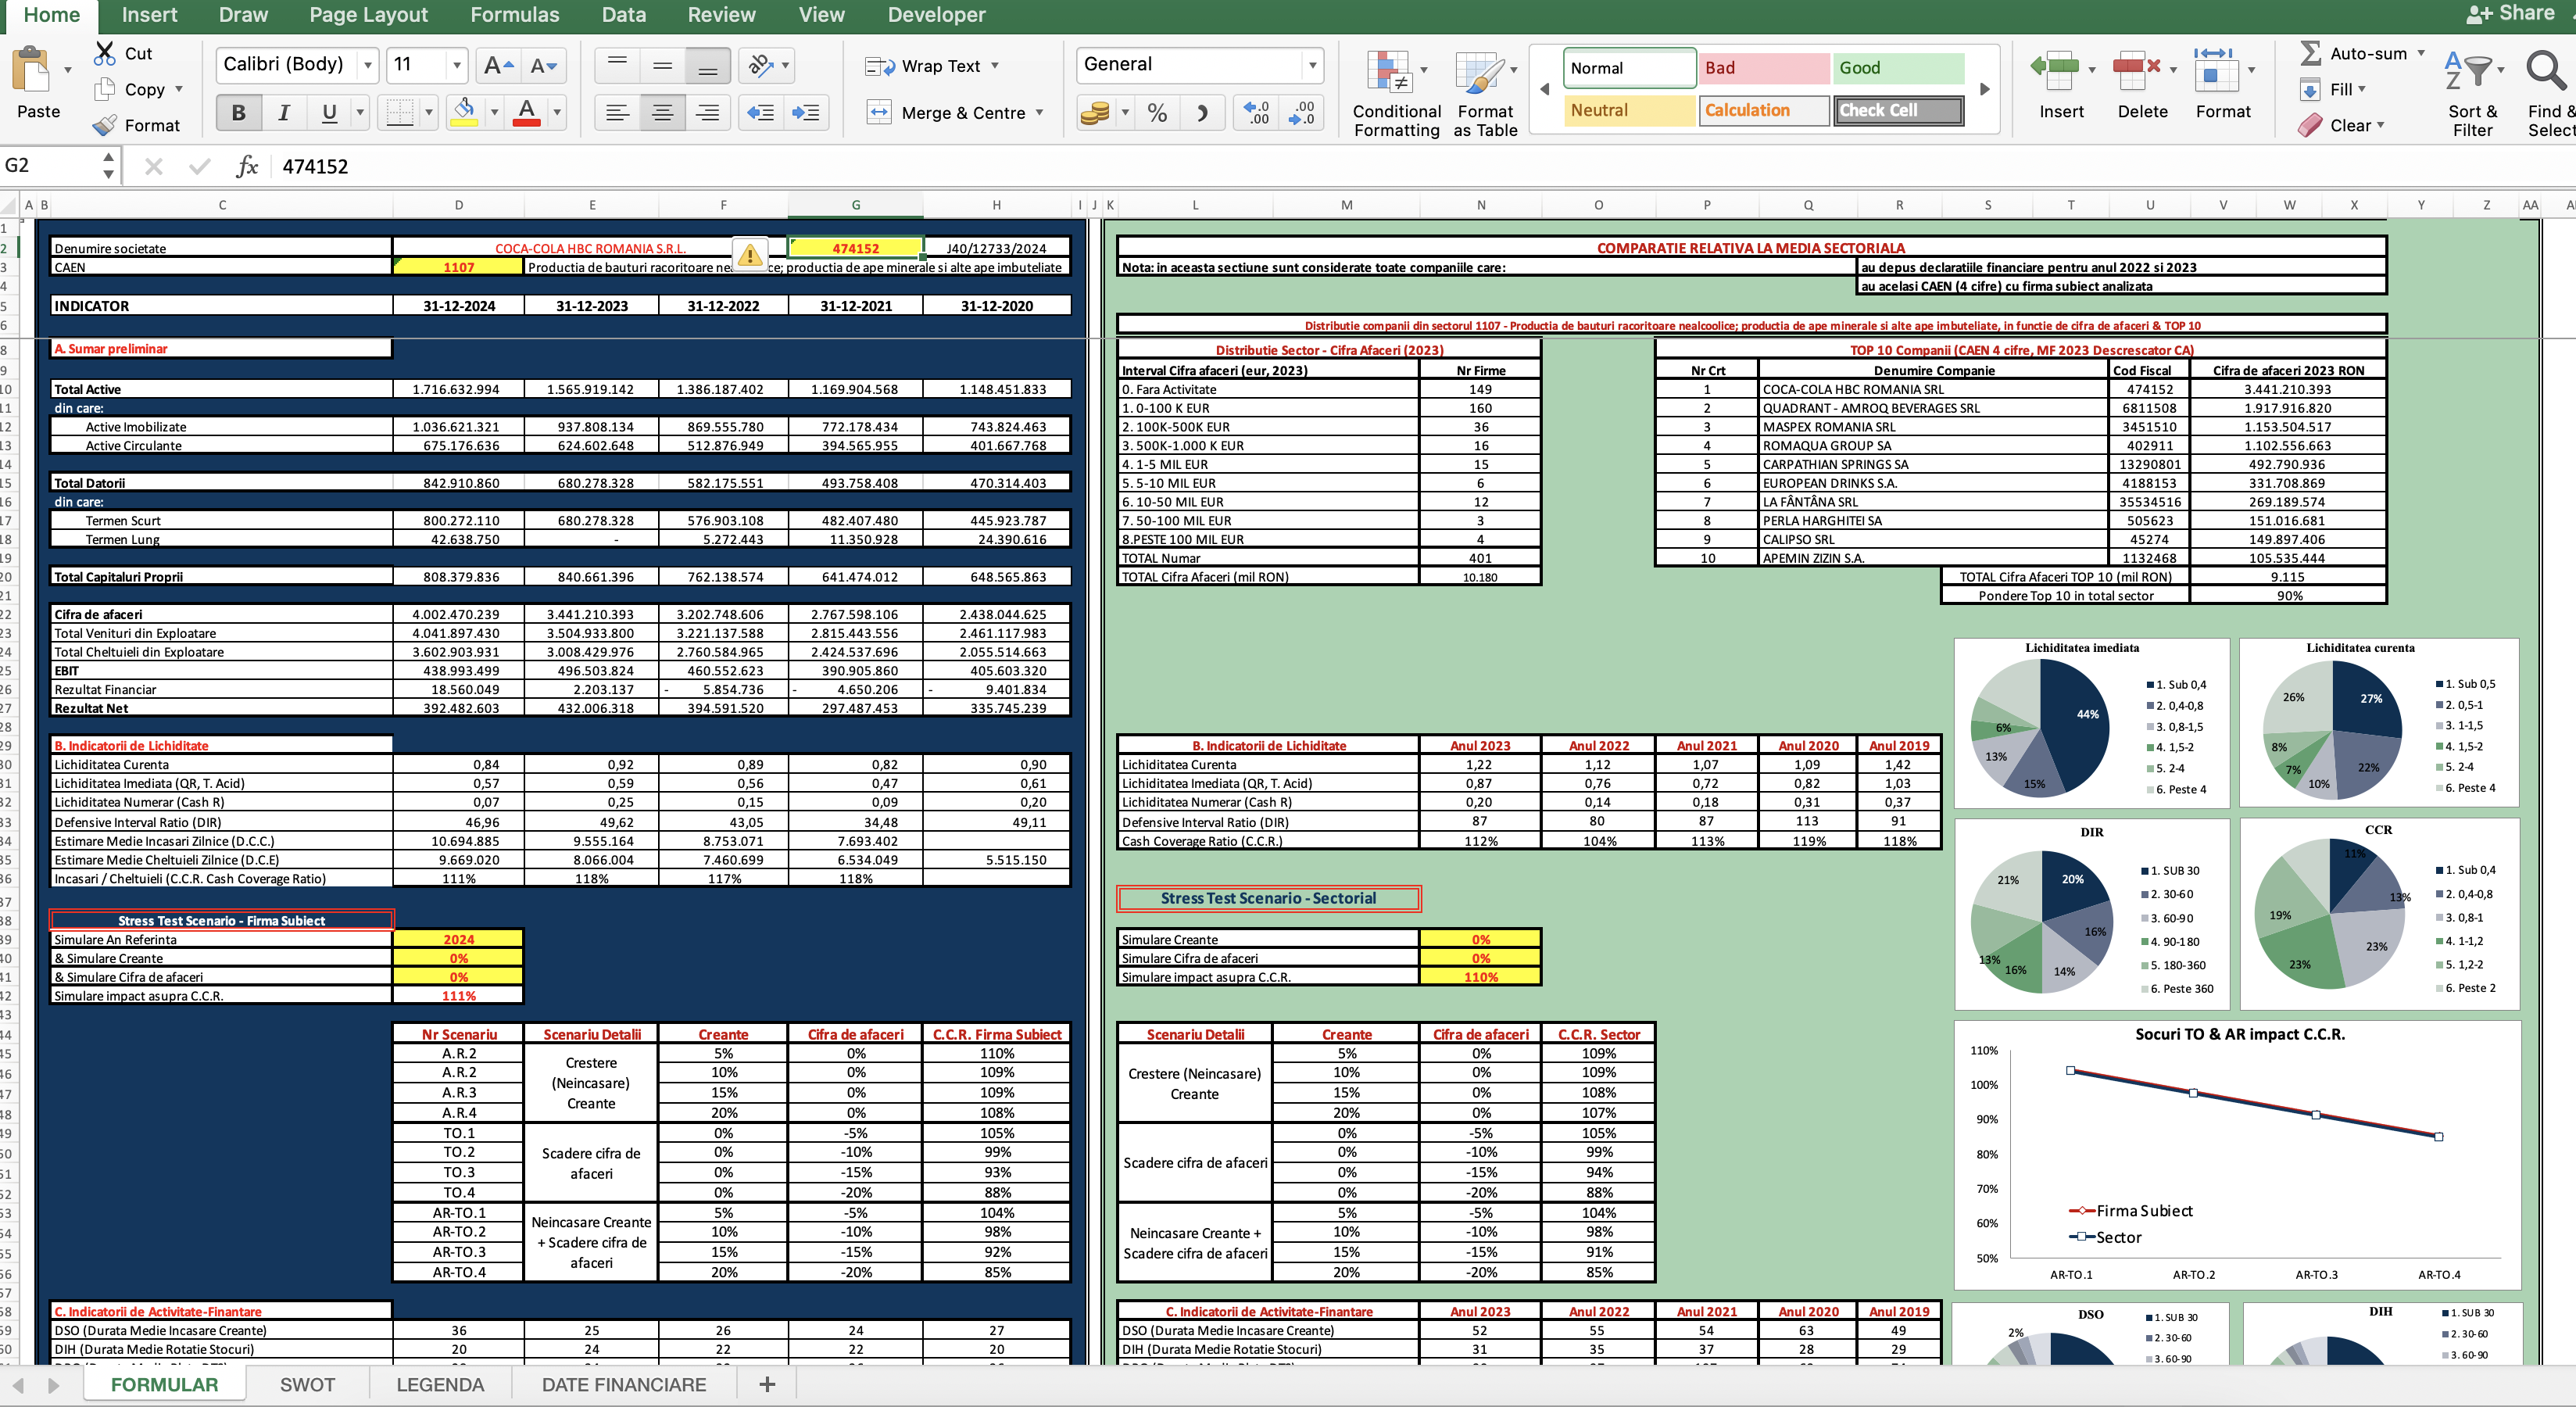Increase decimal places
This screenshot has width=2576, height=1407.
(x=1256, y=113)
